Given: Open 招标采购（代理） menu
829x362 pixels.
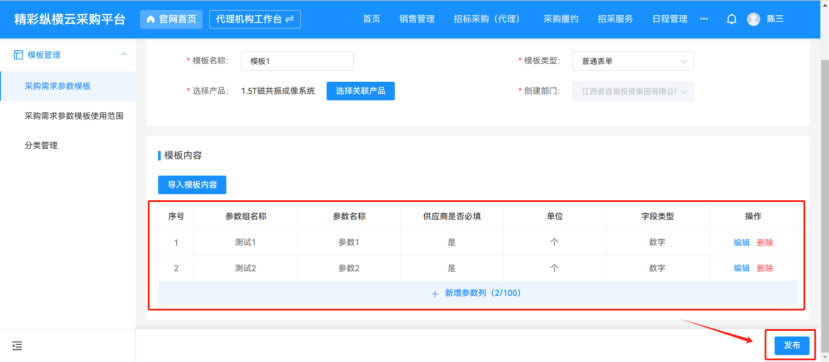Looking at the screenshot, I should click(489, 20).
